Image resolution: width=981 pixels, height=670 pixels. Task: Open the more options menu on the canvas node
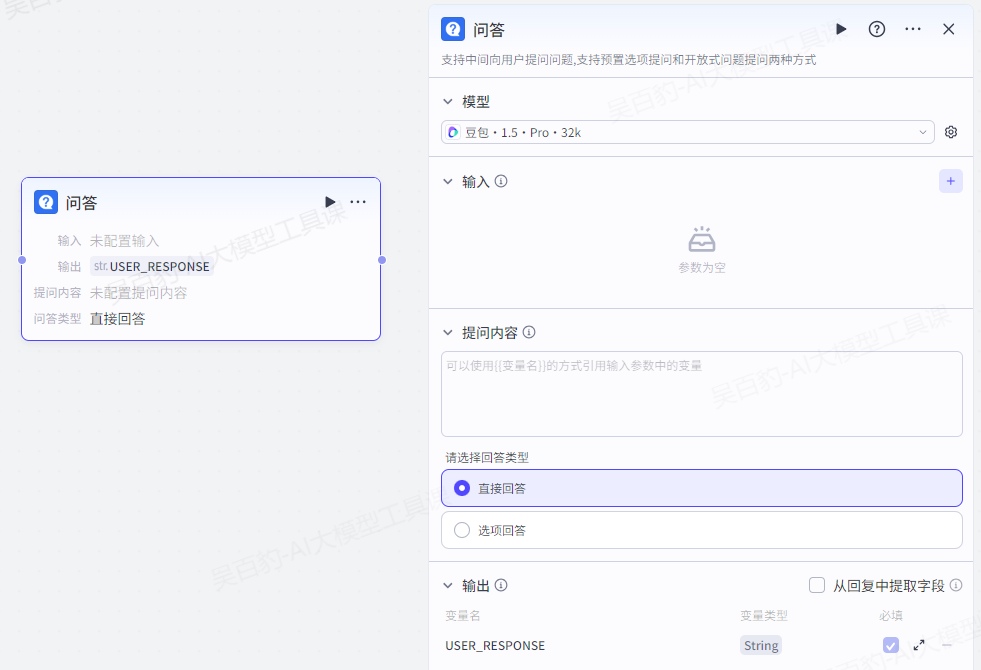tap(358, 202)
